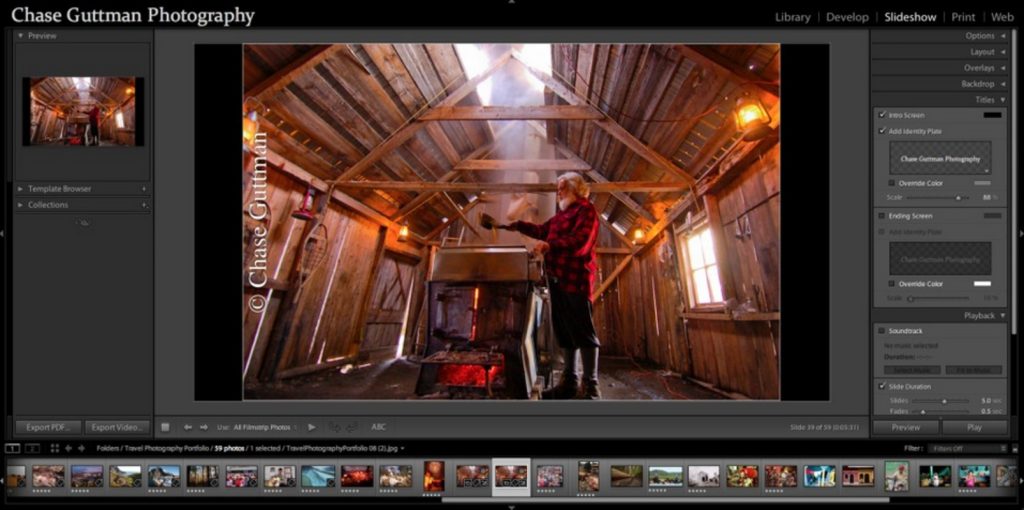
Task: Enable the Intro Screen checkbox
Action: coord(882,115)
